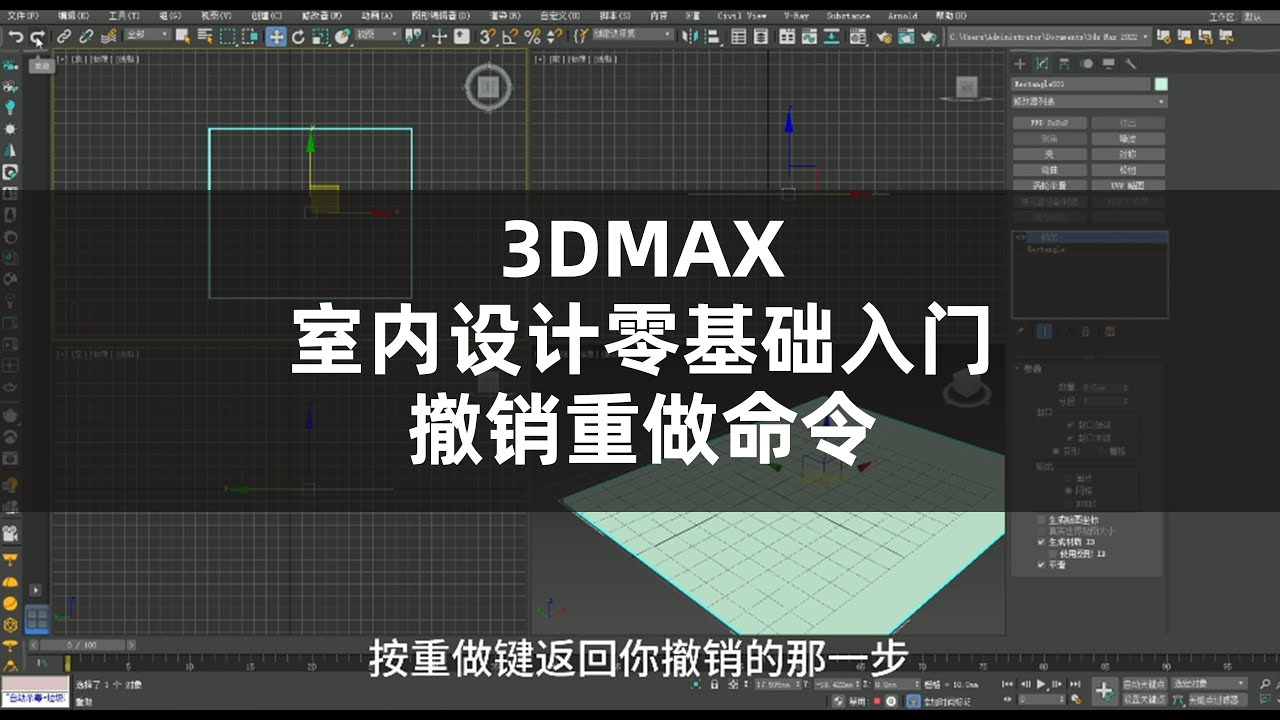Switch to the Modify panel tab
1280x720 pixels.
point(1042,64)
